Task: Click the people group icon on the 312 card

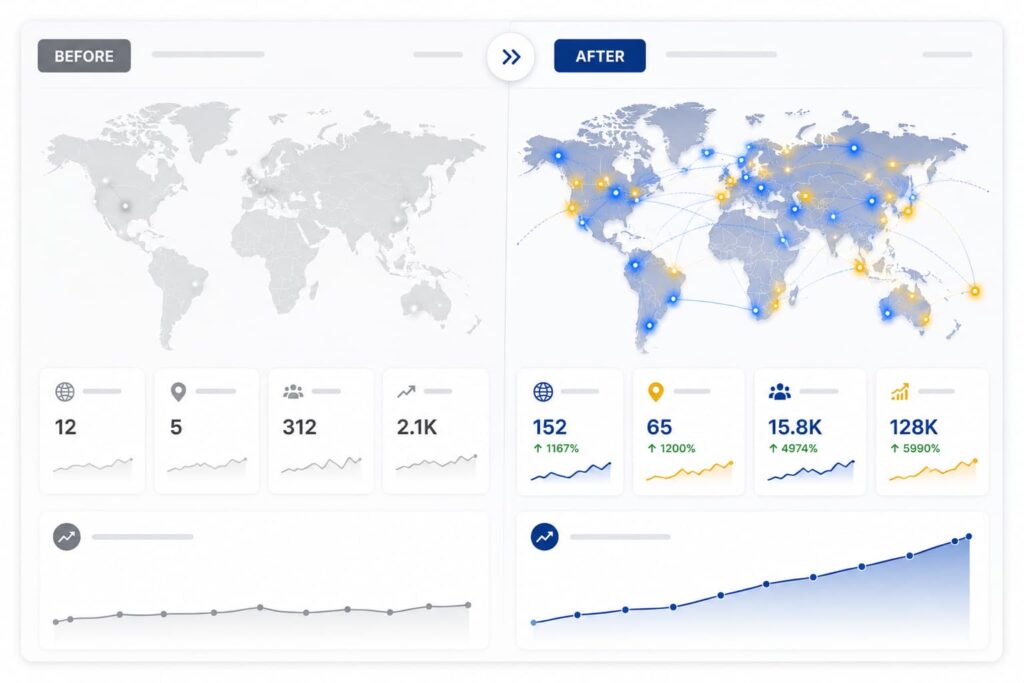Action: pyautogui.click(x=293, y=392)
